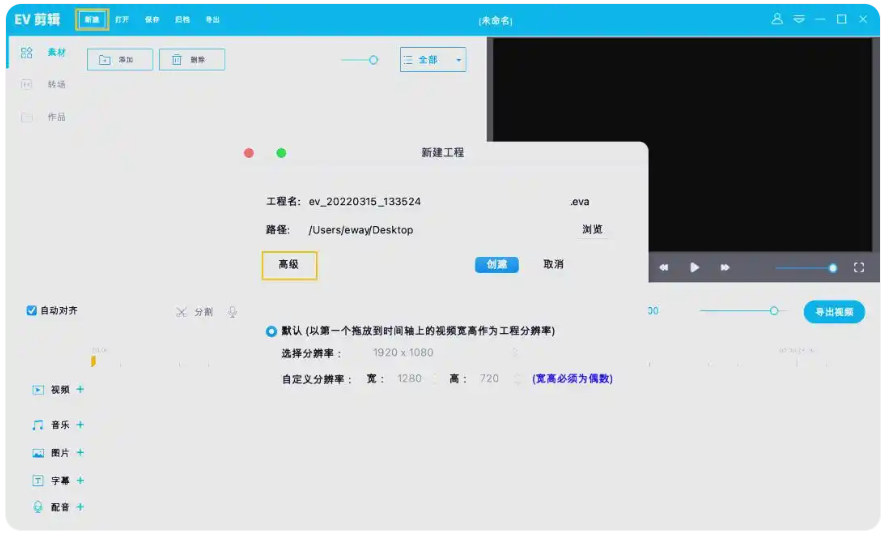Add a dubbing track with 配音 plus
885x533 pixels.
click(80, 506)
